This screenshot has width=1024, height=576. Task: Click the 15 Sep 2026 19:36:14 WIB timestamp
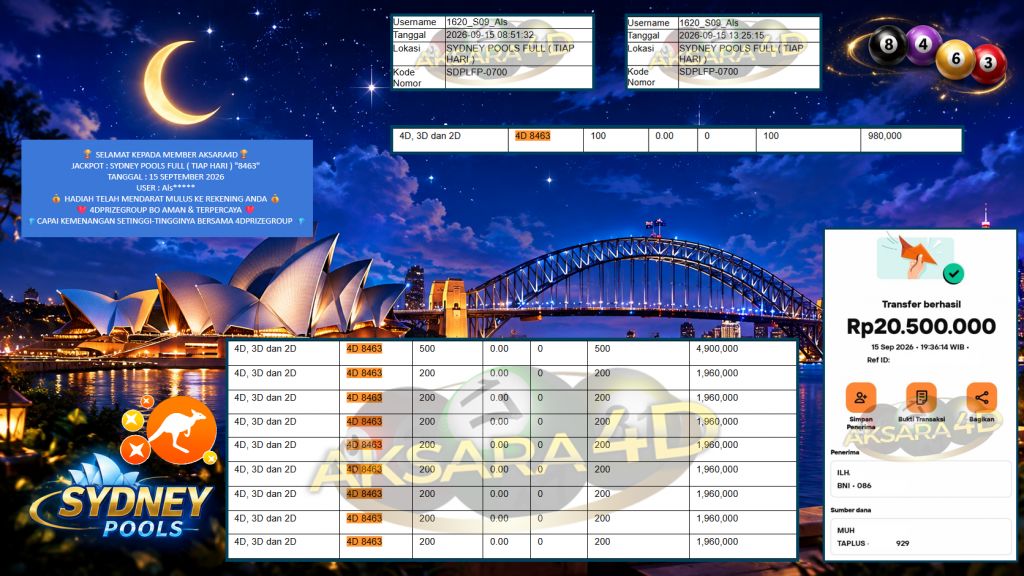[x=920, y=347]
